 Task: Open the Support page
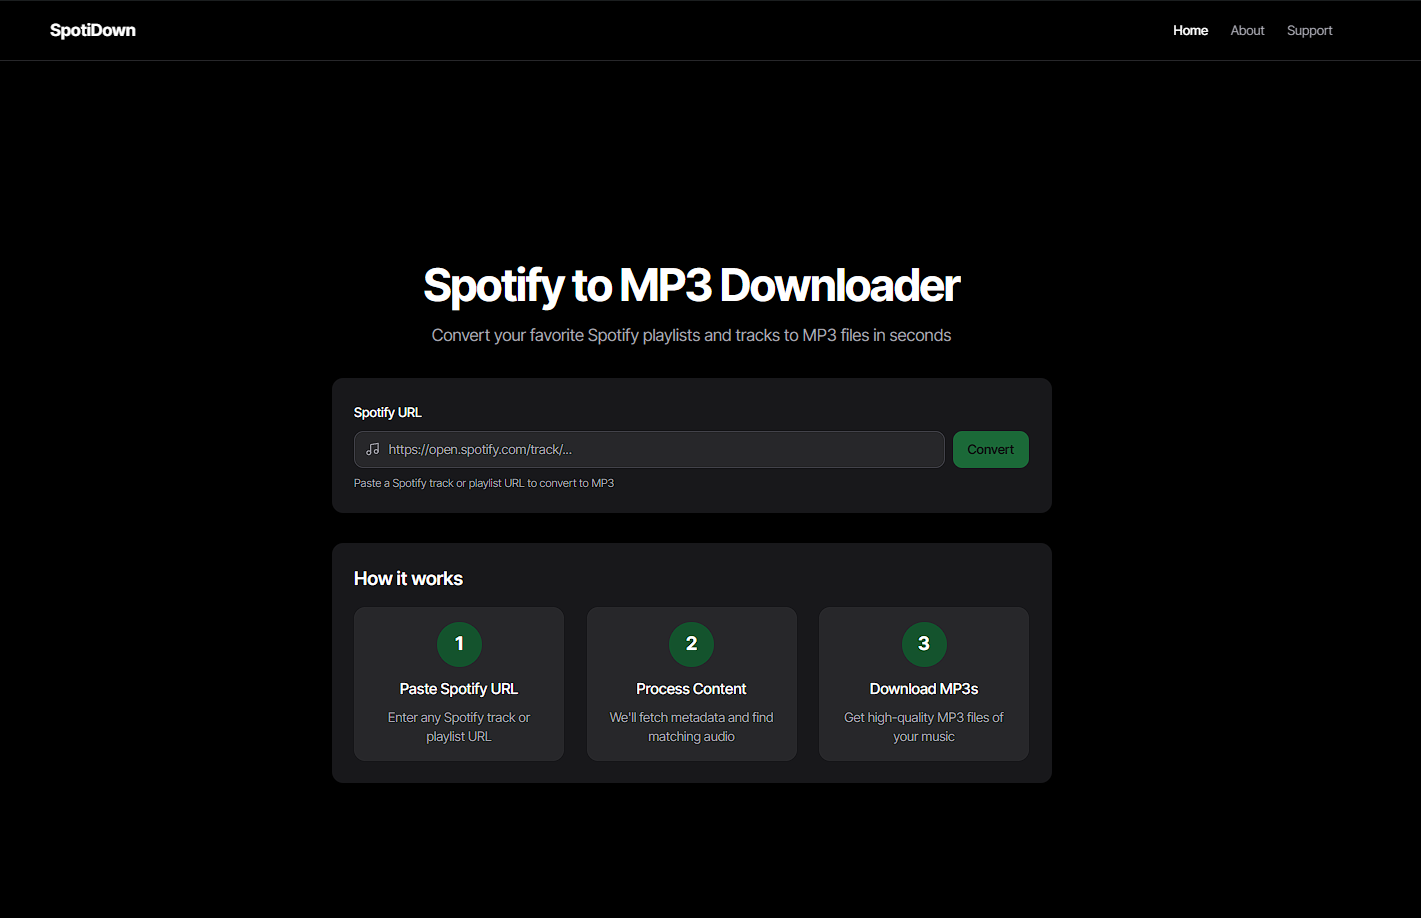pyautogui.click(x=1309, y=30)
